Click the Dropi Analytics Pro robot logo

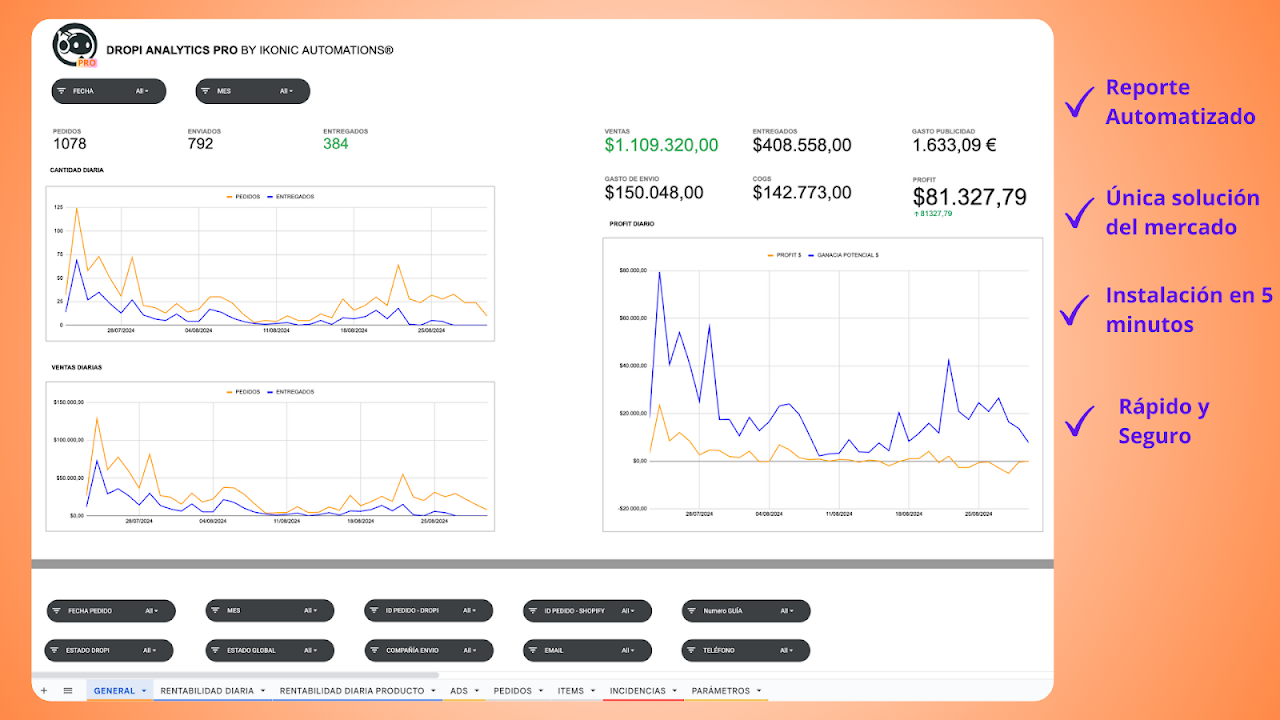point(74,46)
